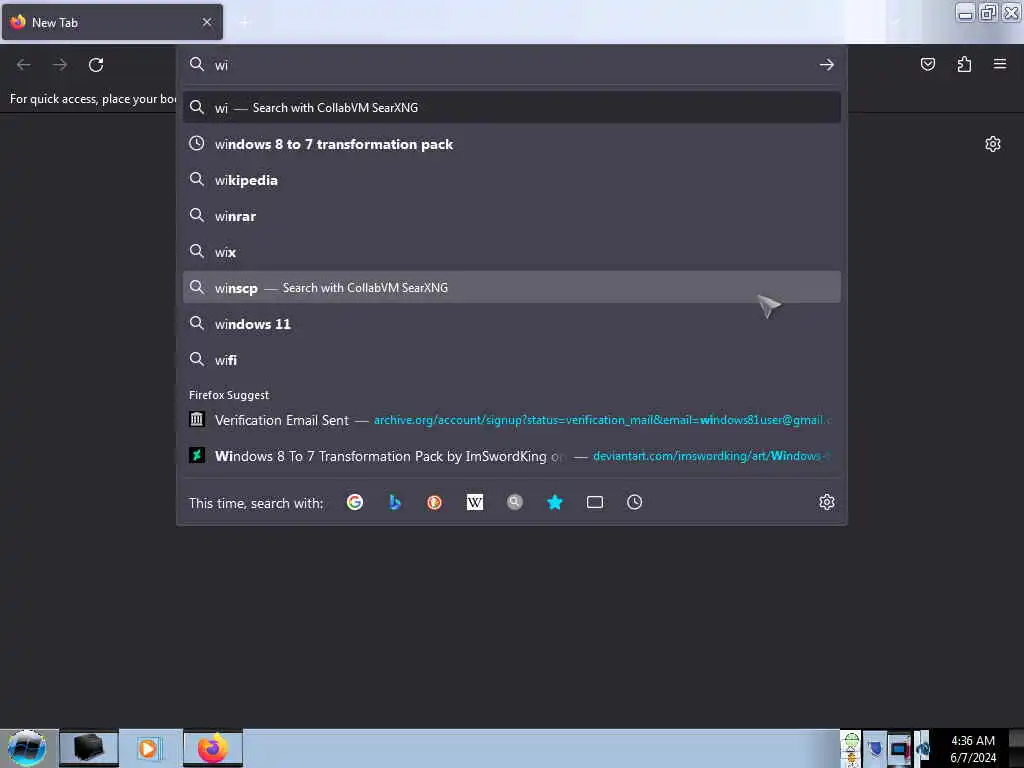Screen dimensions: 1024x768
Task: Go back one page
Action: [x=24, y=65]
